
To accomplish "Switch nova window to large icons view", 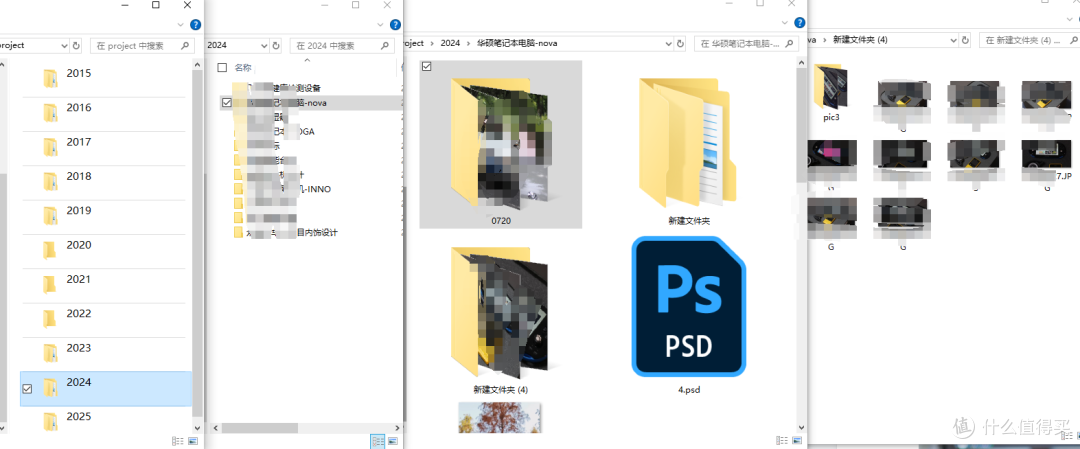I will point(797,441).
